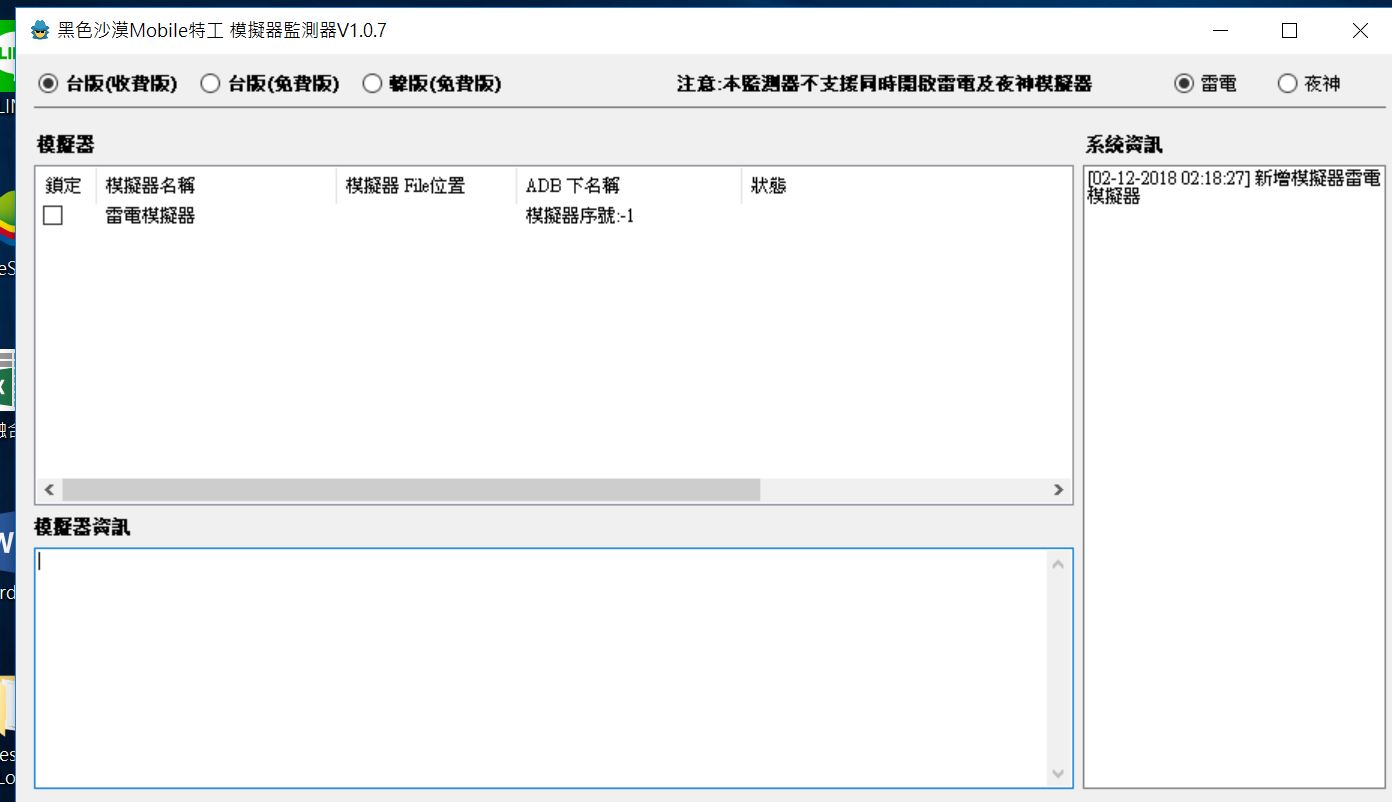
Task: Check the lock box for 雷電模擬器
Action: click(x=53, y=215)
